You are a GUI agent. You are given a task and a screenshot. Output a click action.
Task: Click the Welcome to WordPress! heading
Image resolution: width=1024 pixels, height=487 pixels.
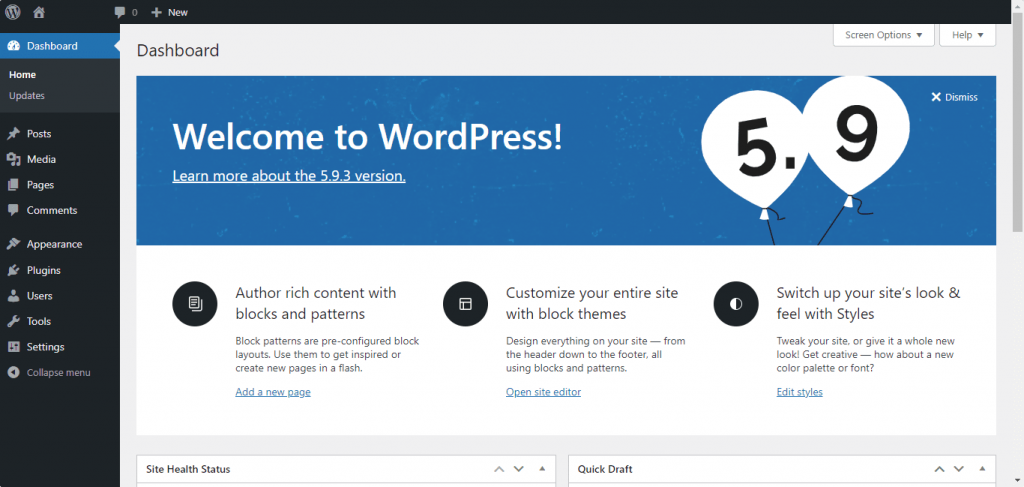(x=367, y=137)
